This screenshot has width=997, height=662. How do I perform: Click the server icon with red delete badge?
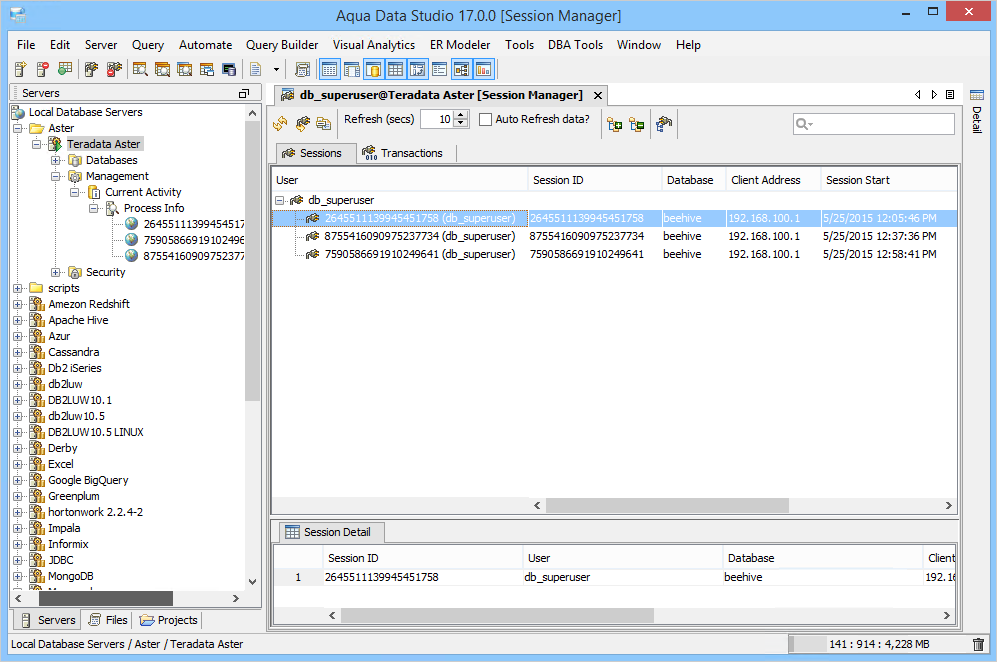click(43, 69)
